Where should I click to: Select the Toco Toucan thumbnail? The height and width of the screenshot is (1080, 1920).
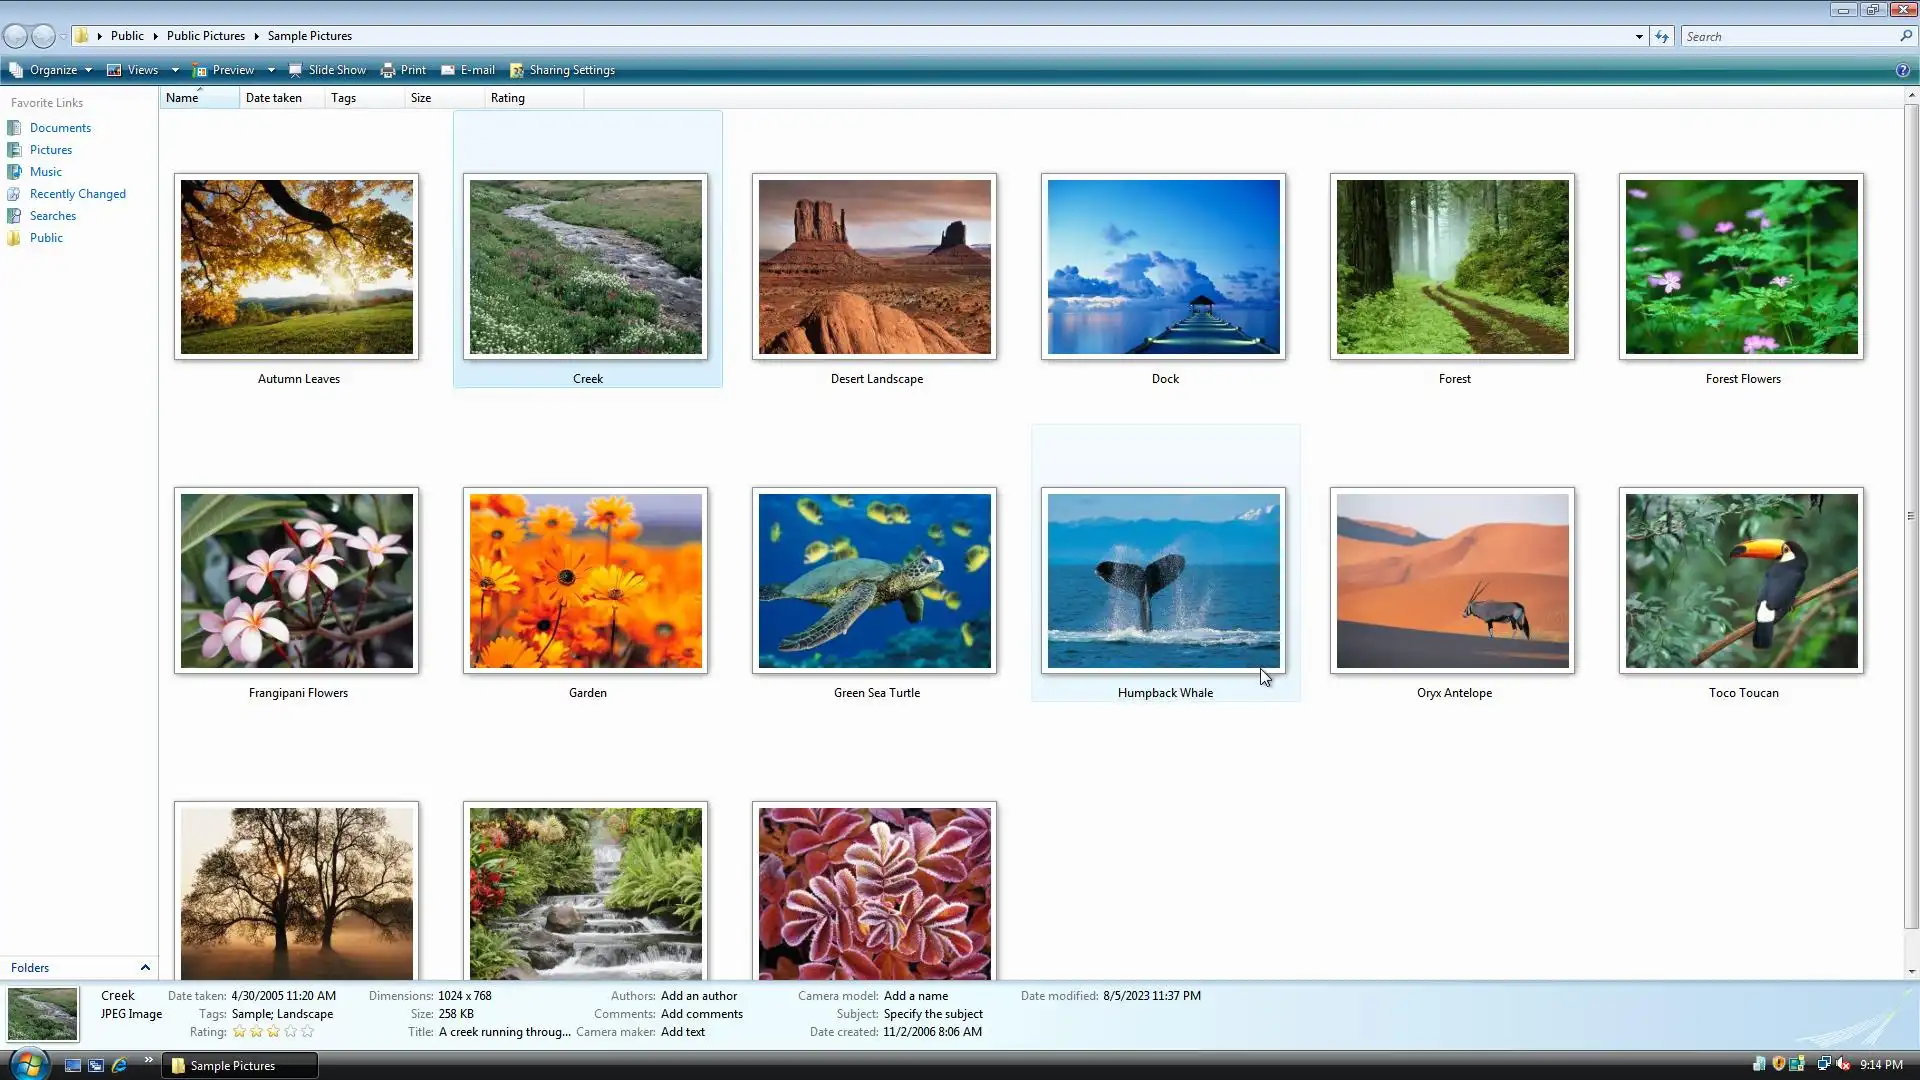coord(1741,581)
